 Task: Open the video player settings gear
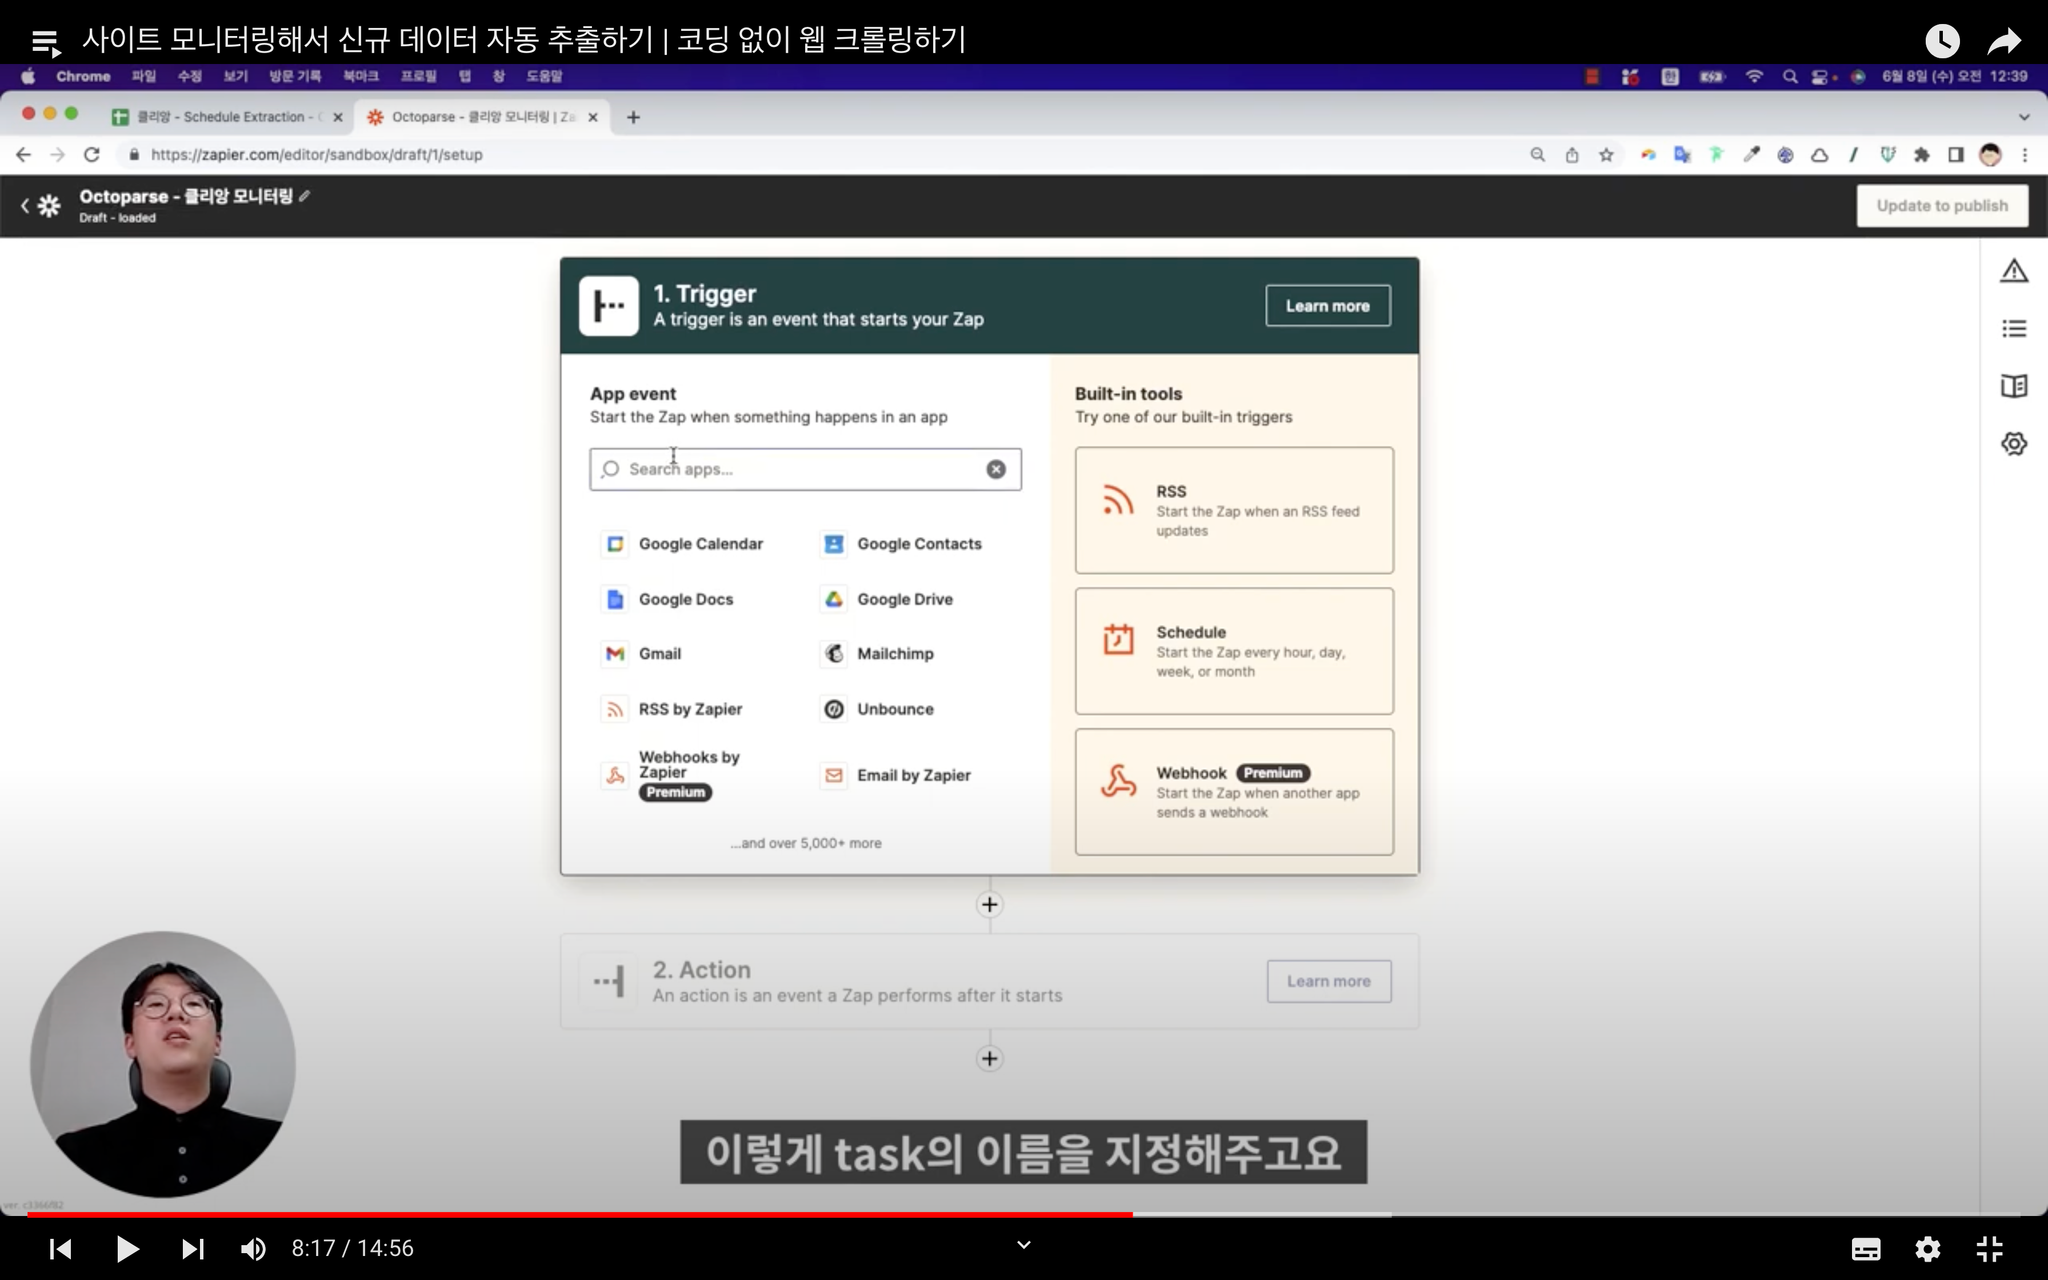tap(1928, 1249)
